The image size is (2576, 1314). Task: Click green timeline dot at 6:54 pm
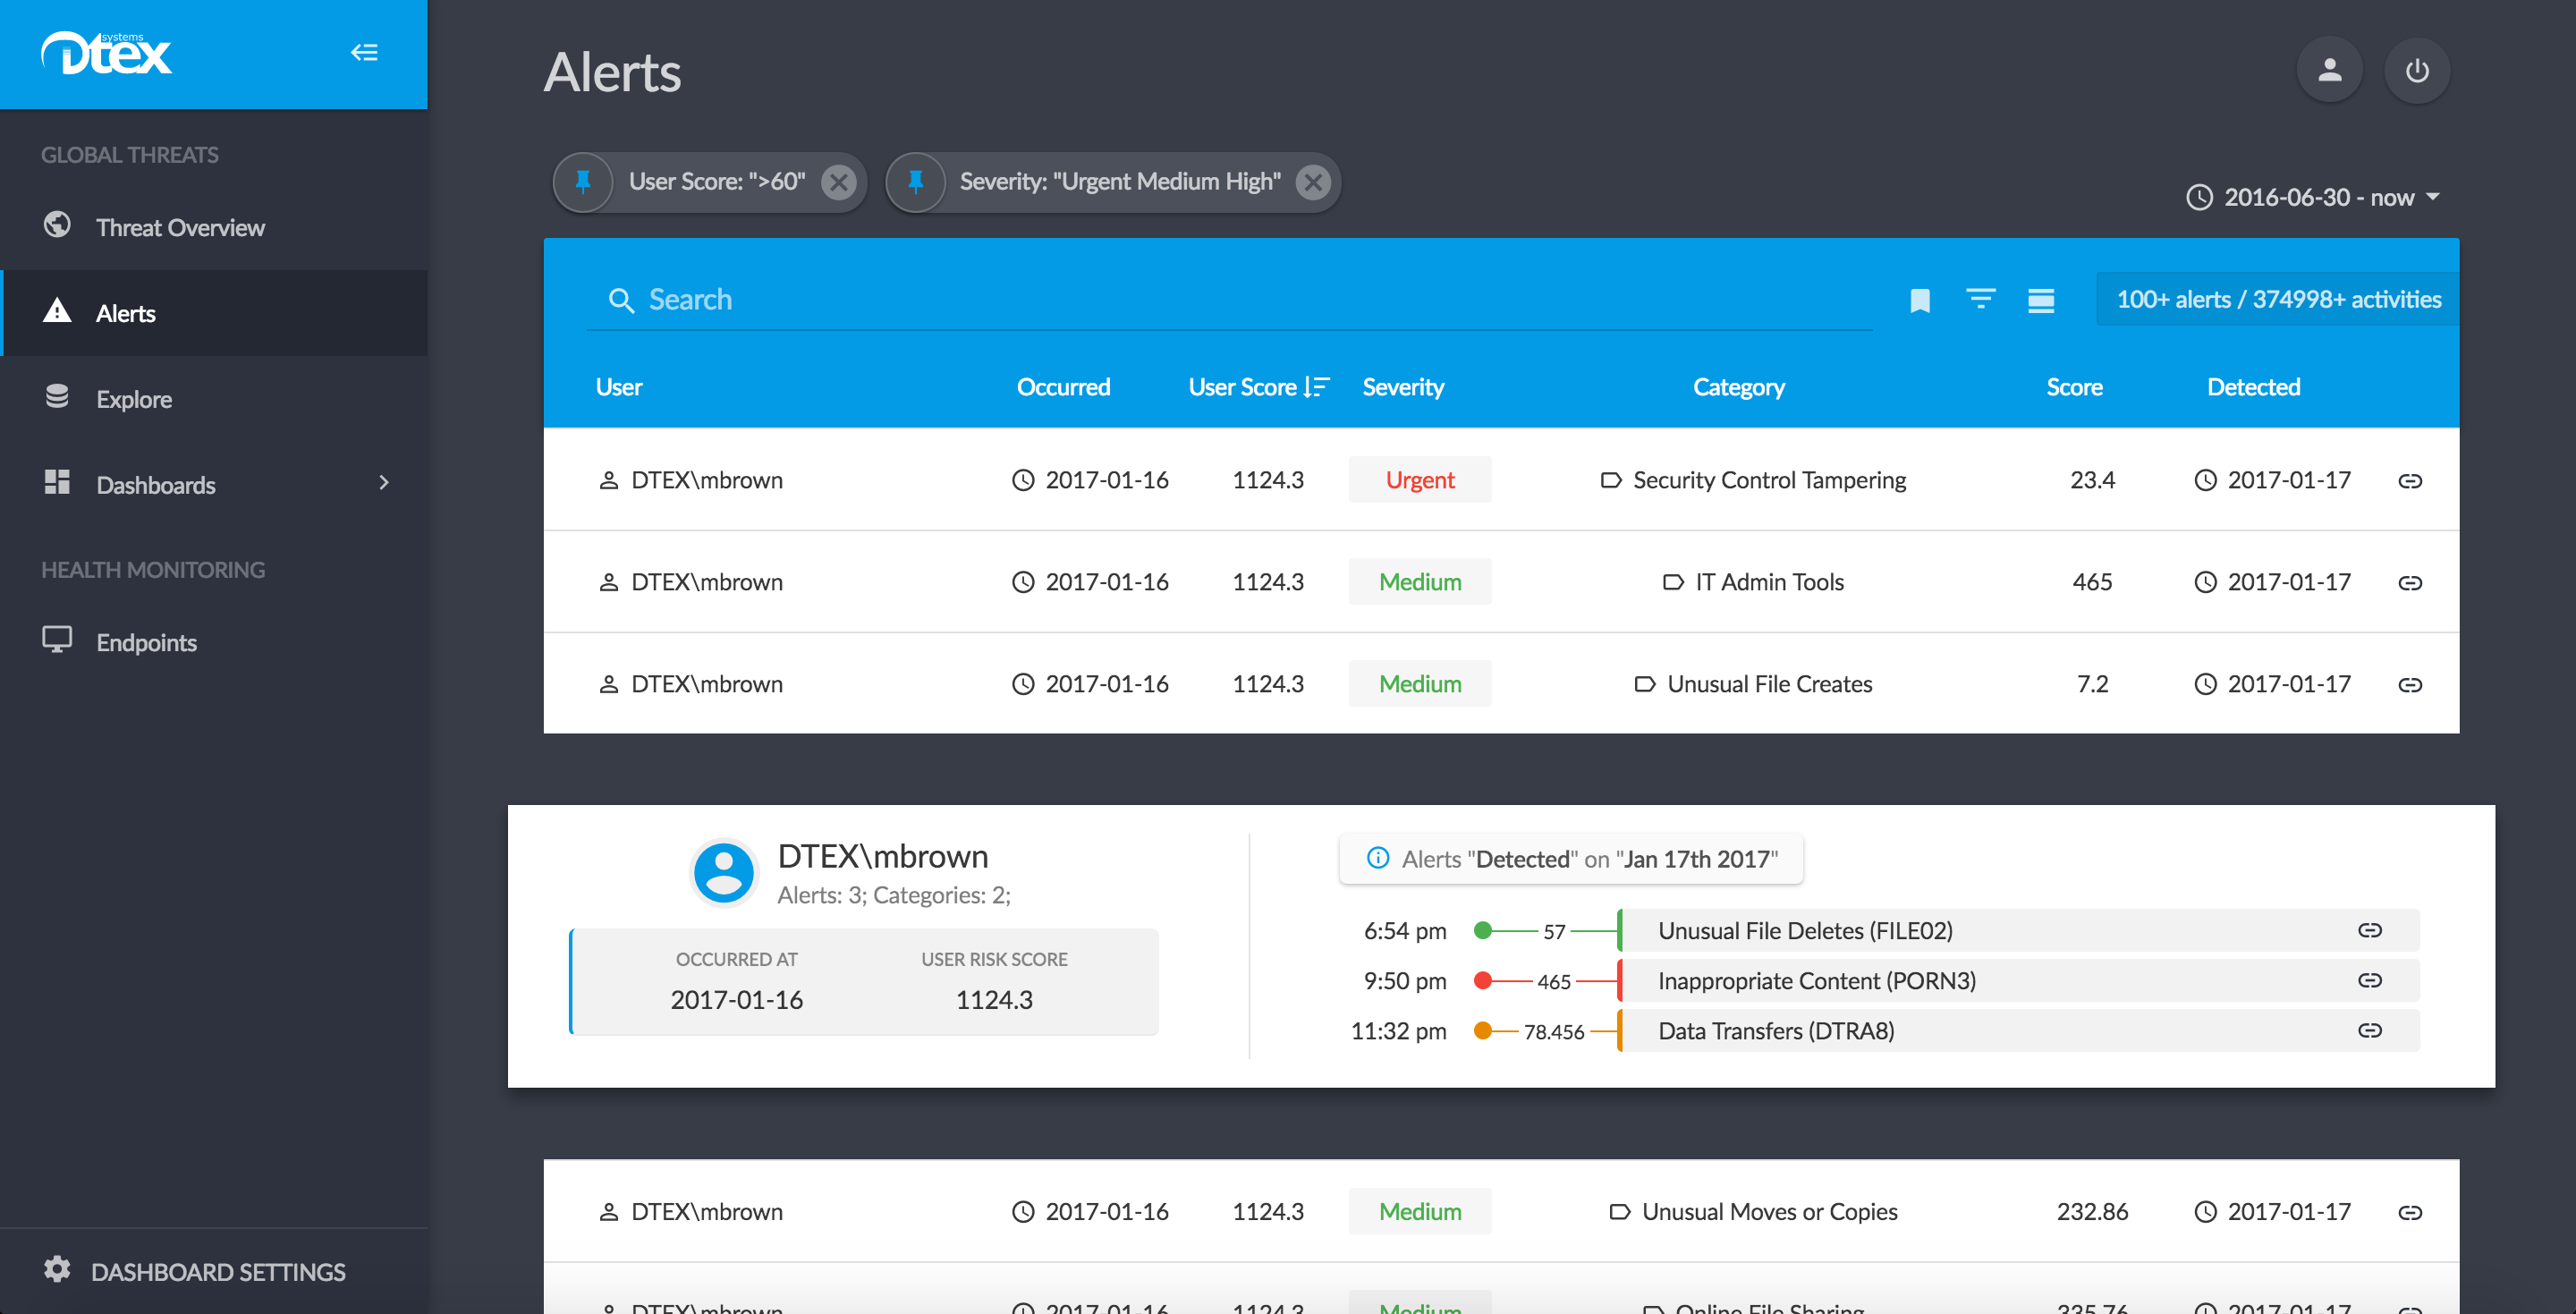coord(1483,931)
